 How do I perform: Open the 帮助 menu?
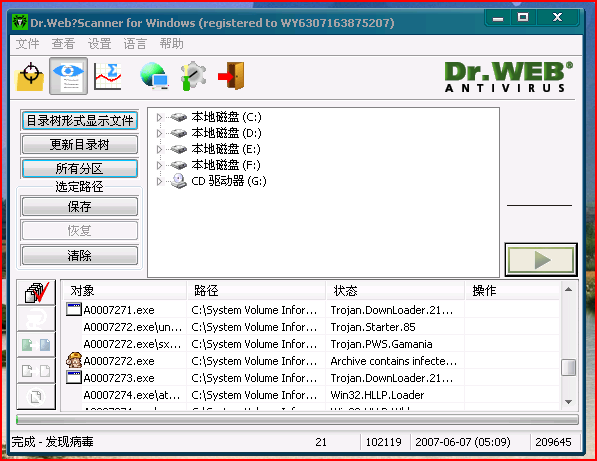(171, 44)
